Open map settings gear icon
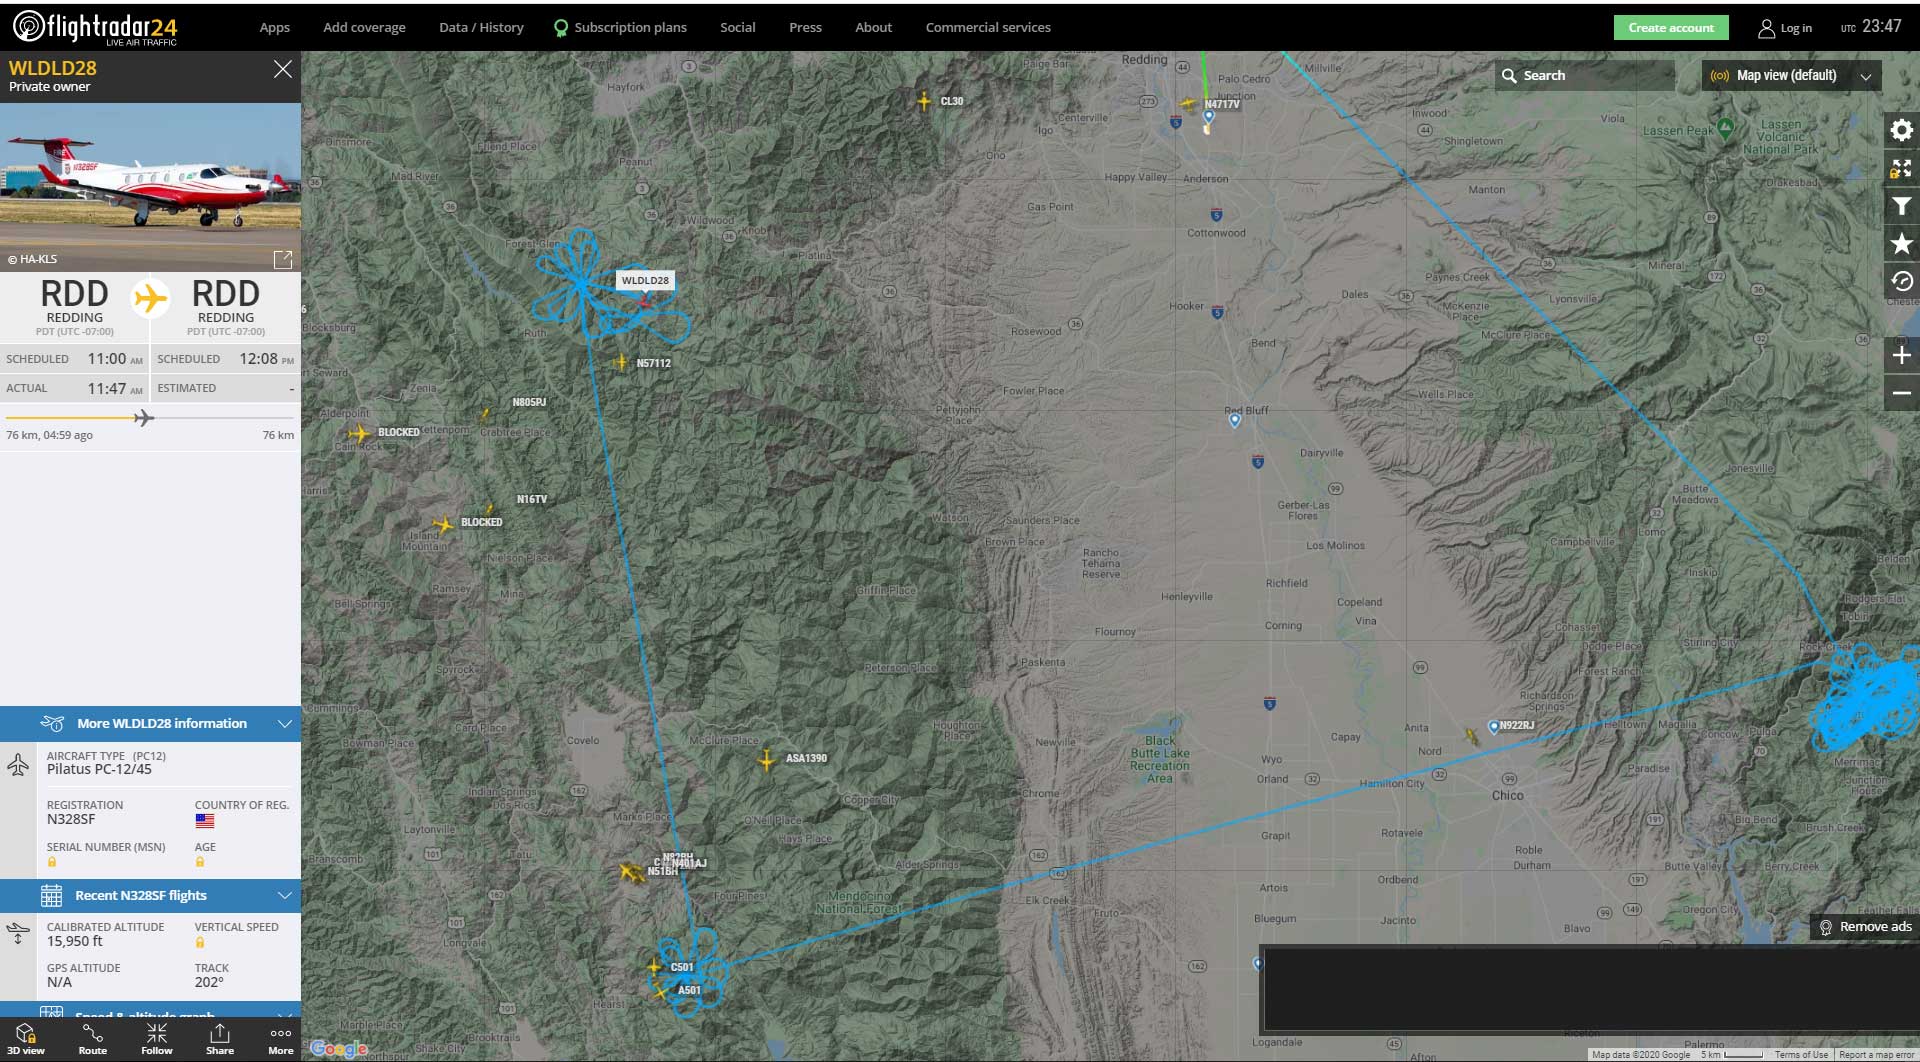The width and height of the screenshot is (1920, 1062). [1901, 131]
